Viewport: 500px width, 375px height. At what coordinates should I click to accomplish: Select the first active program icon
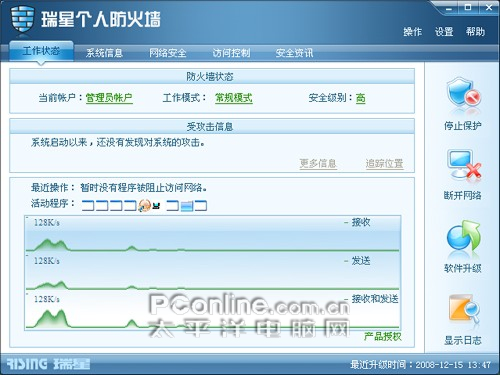click(88, 206)
